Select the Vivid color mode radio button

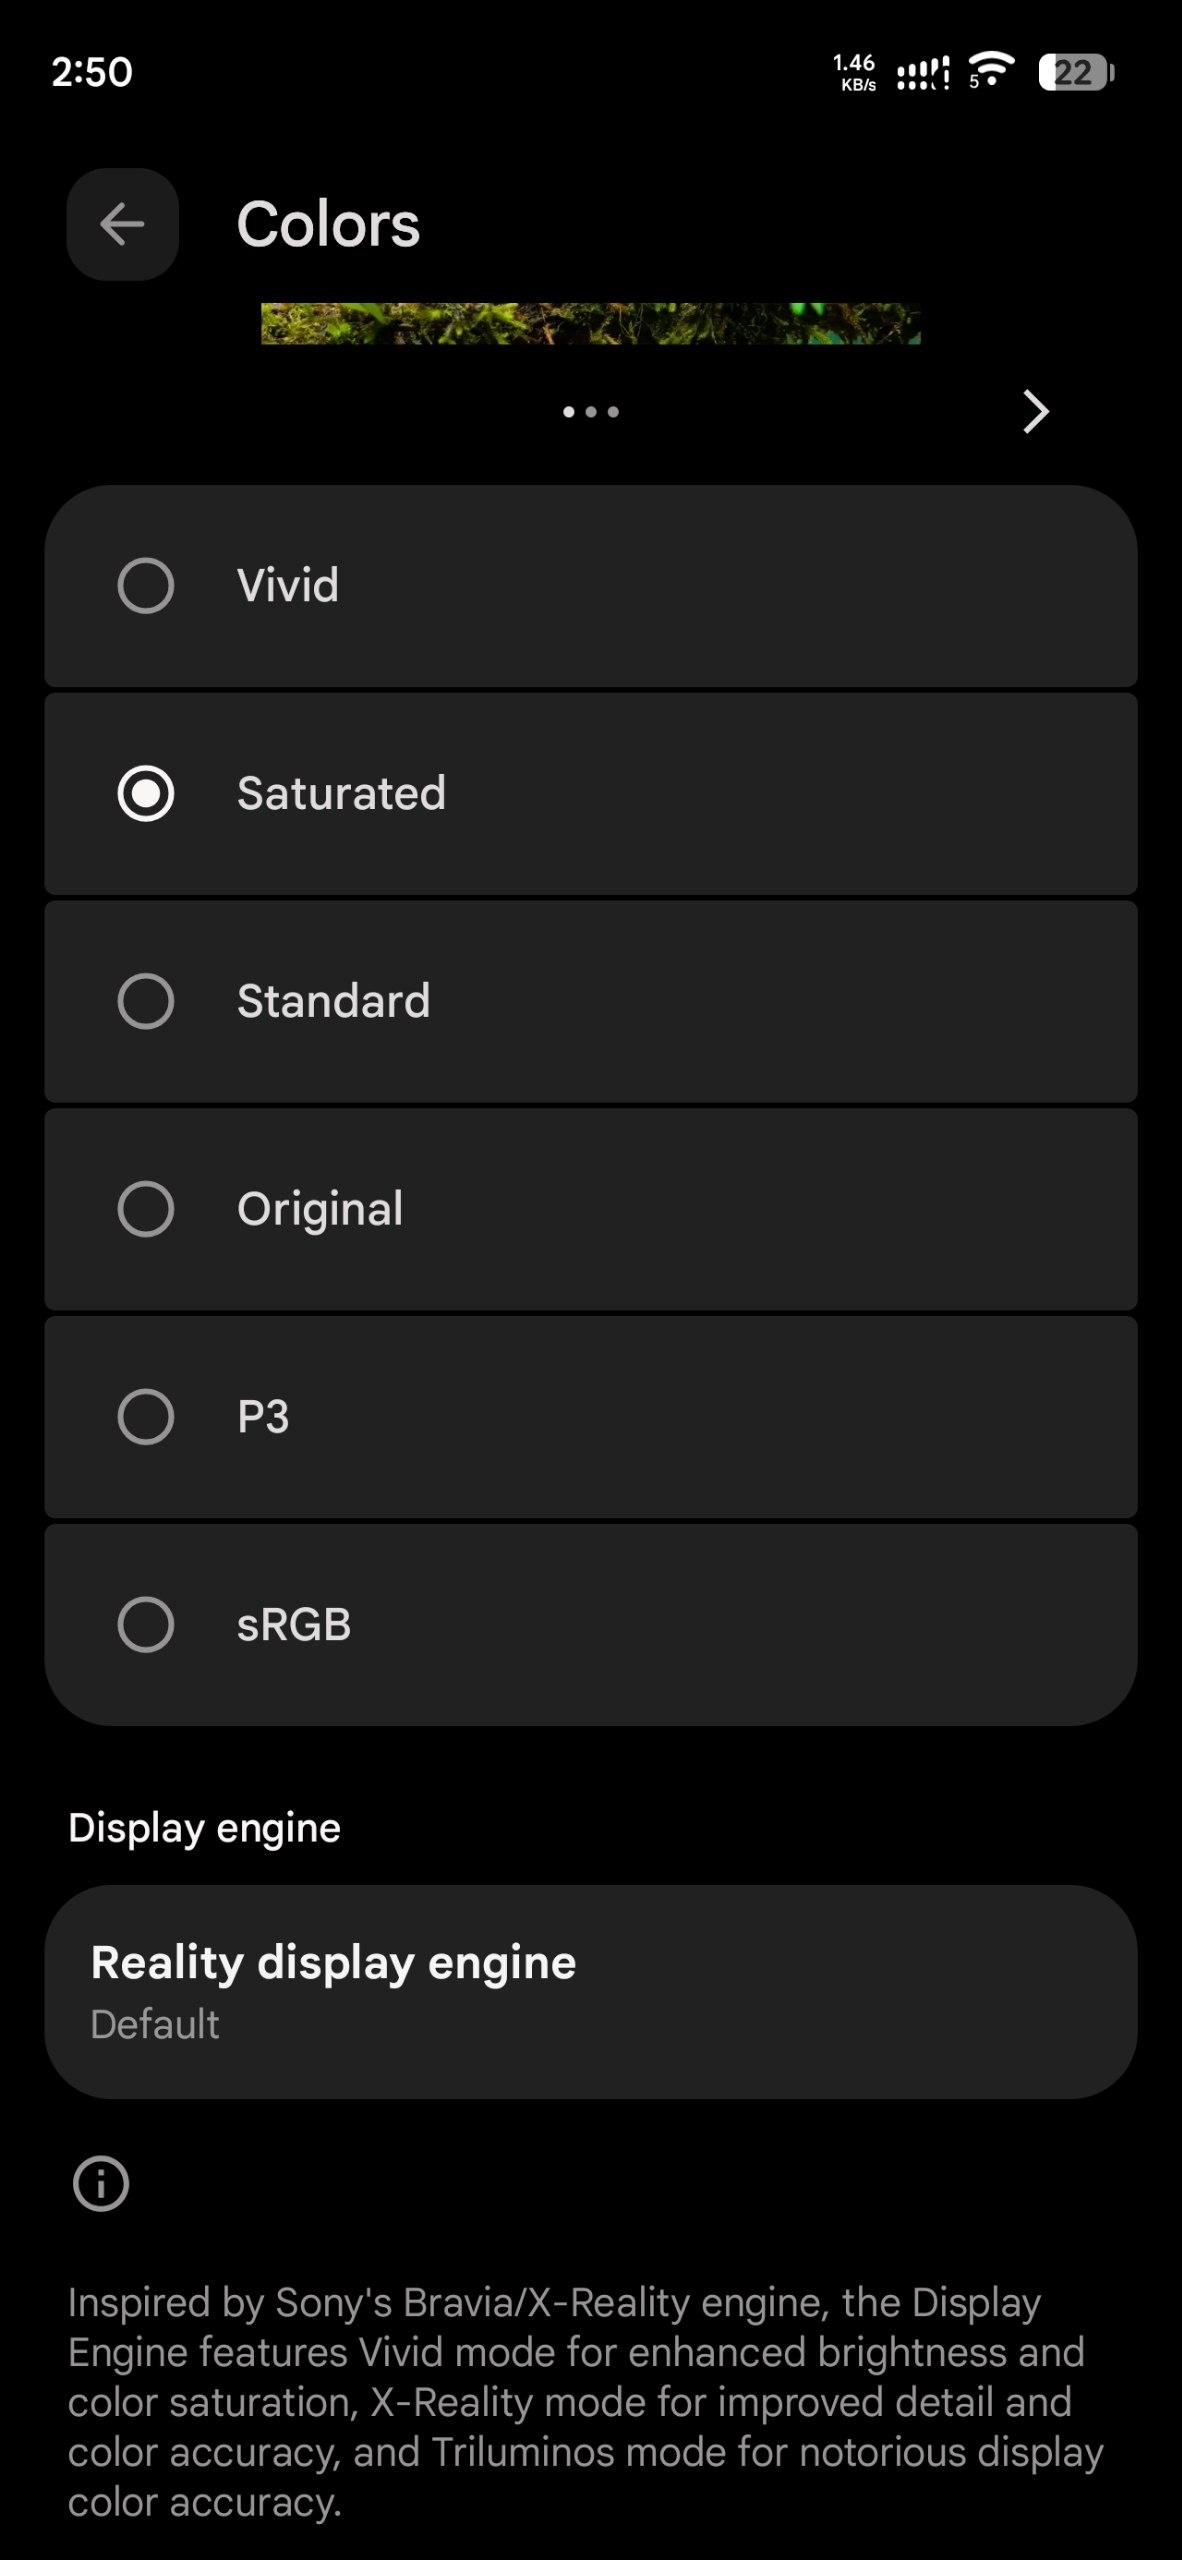tap(146, 586)
